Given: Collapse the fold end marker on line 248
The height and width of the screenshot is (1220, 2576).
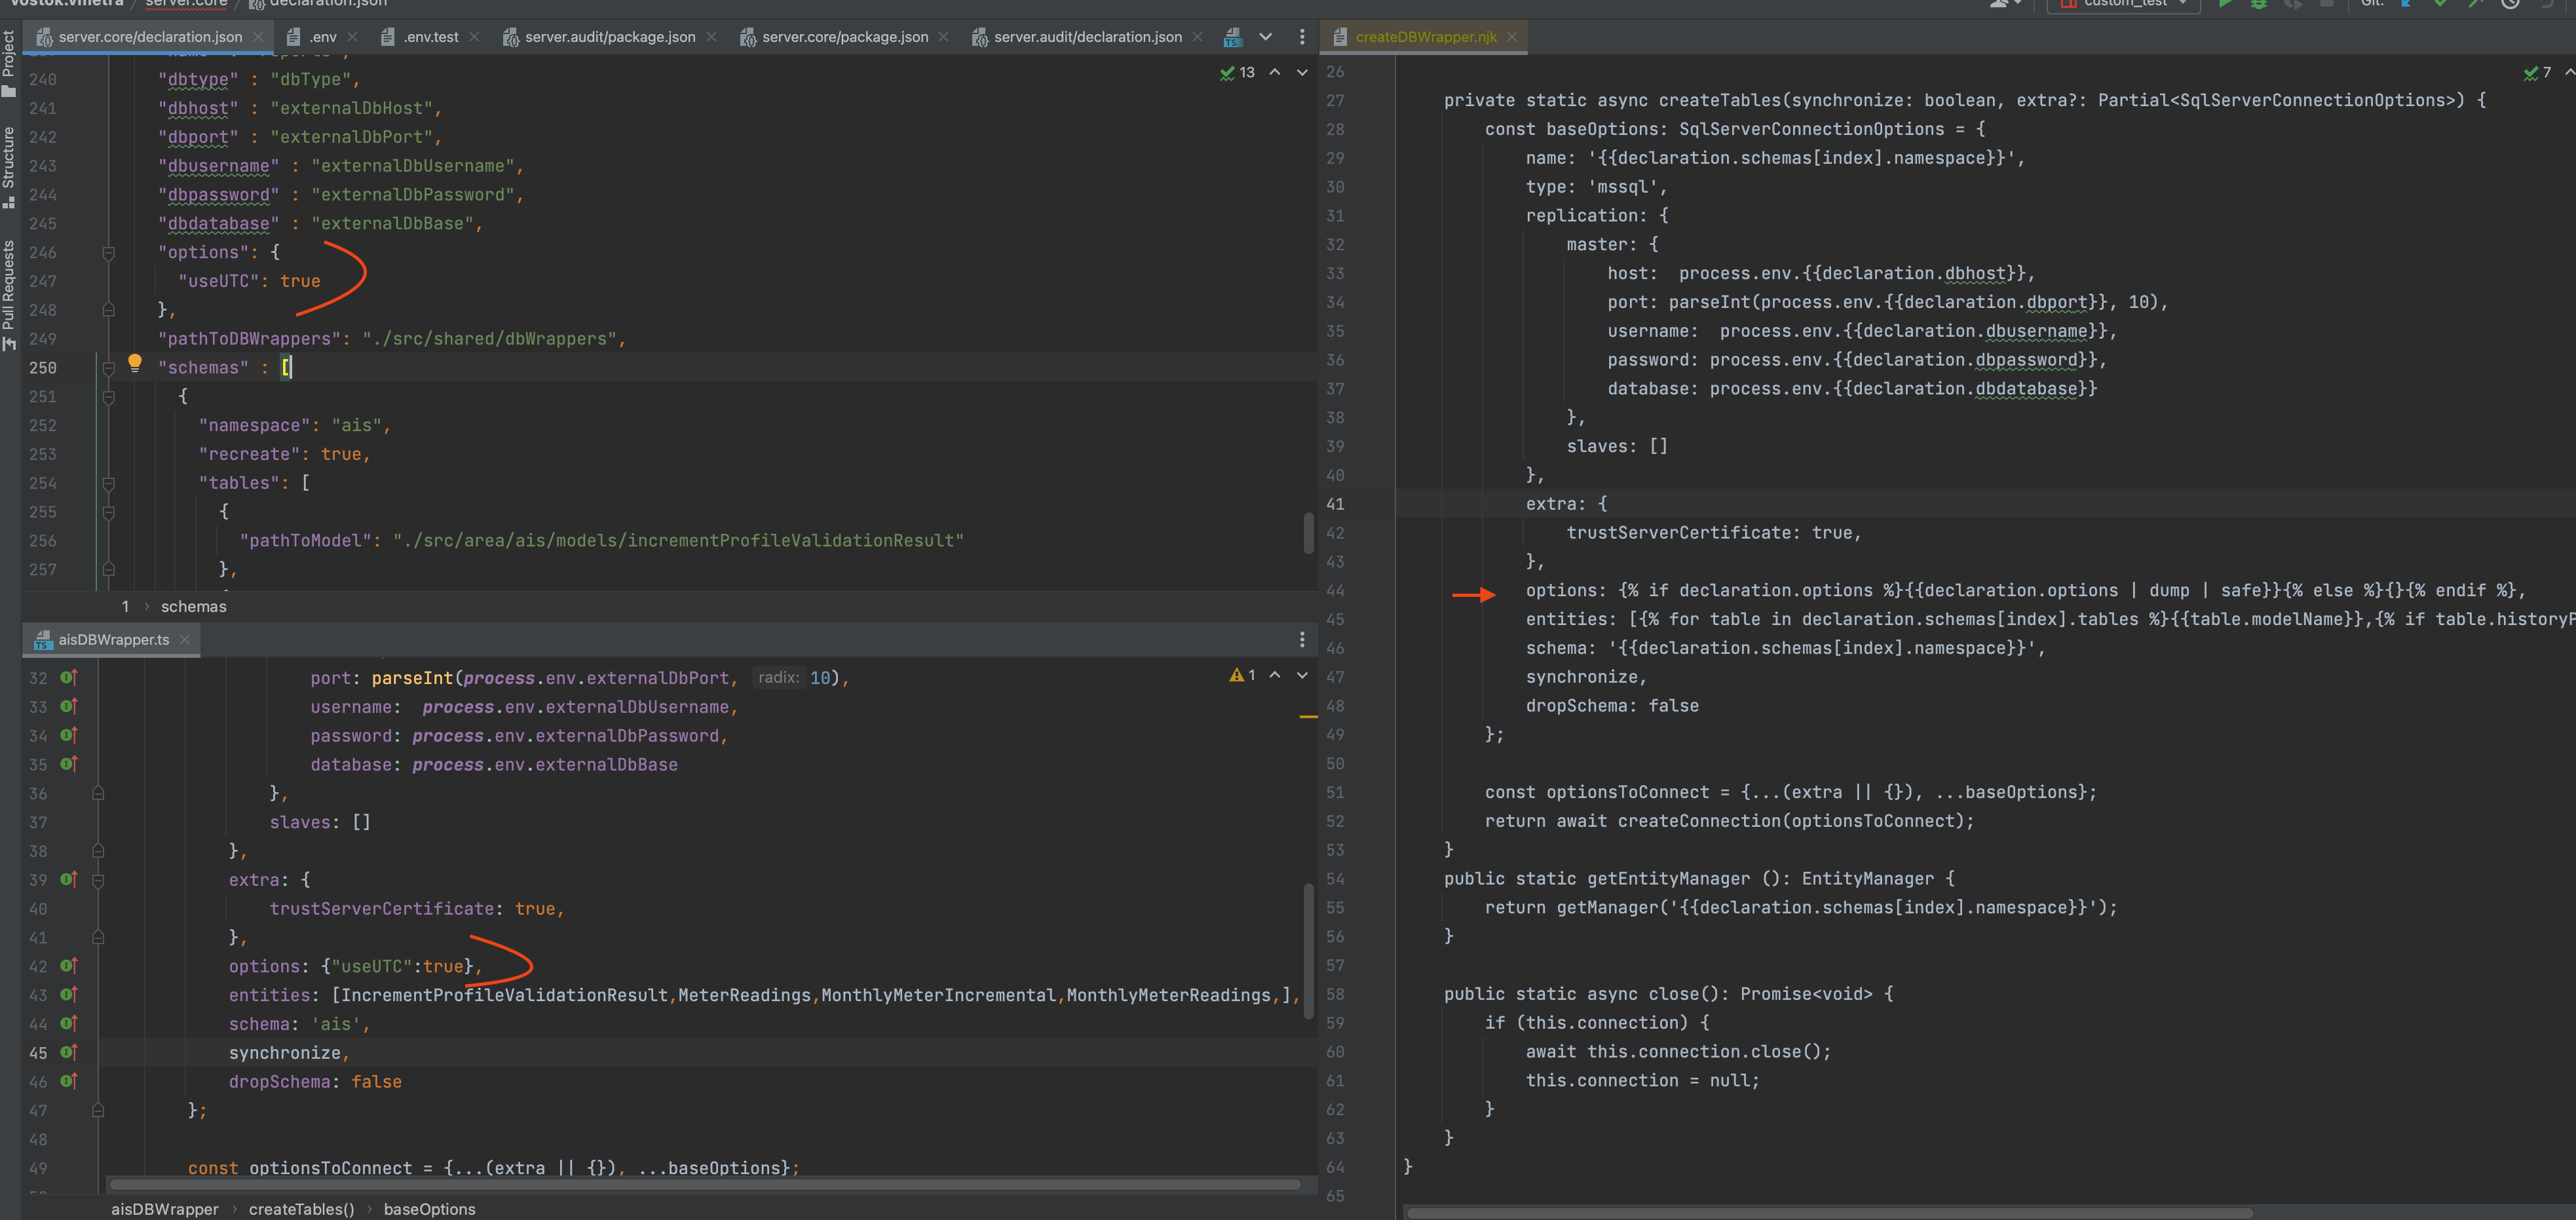Looking at the screenshot, I should pos(109,310).
